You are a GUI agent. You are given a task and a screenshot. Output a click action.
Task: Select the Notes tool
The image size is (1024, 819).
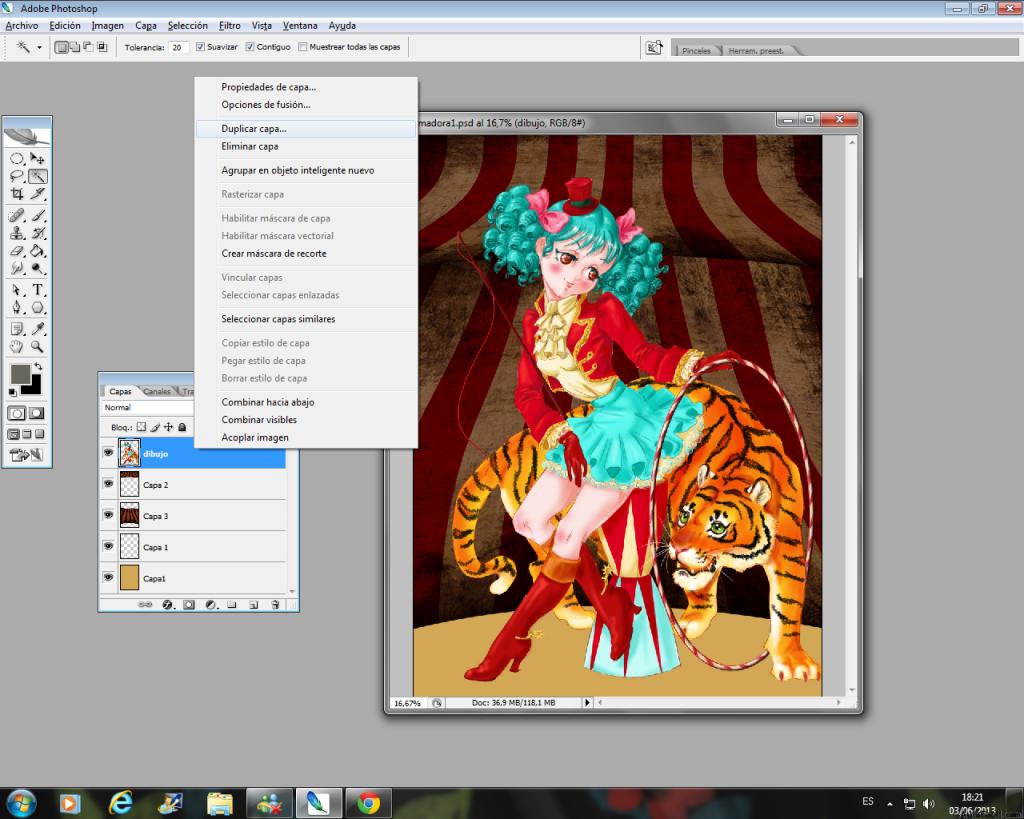[x=17, y=329]
